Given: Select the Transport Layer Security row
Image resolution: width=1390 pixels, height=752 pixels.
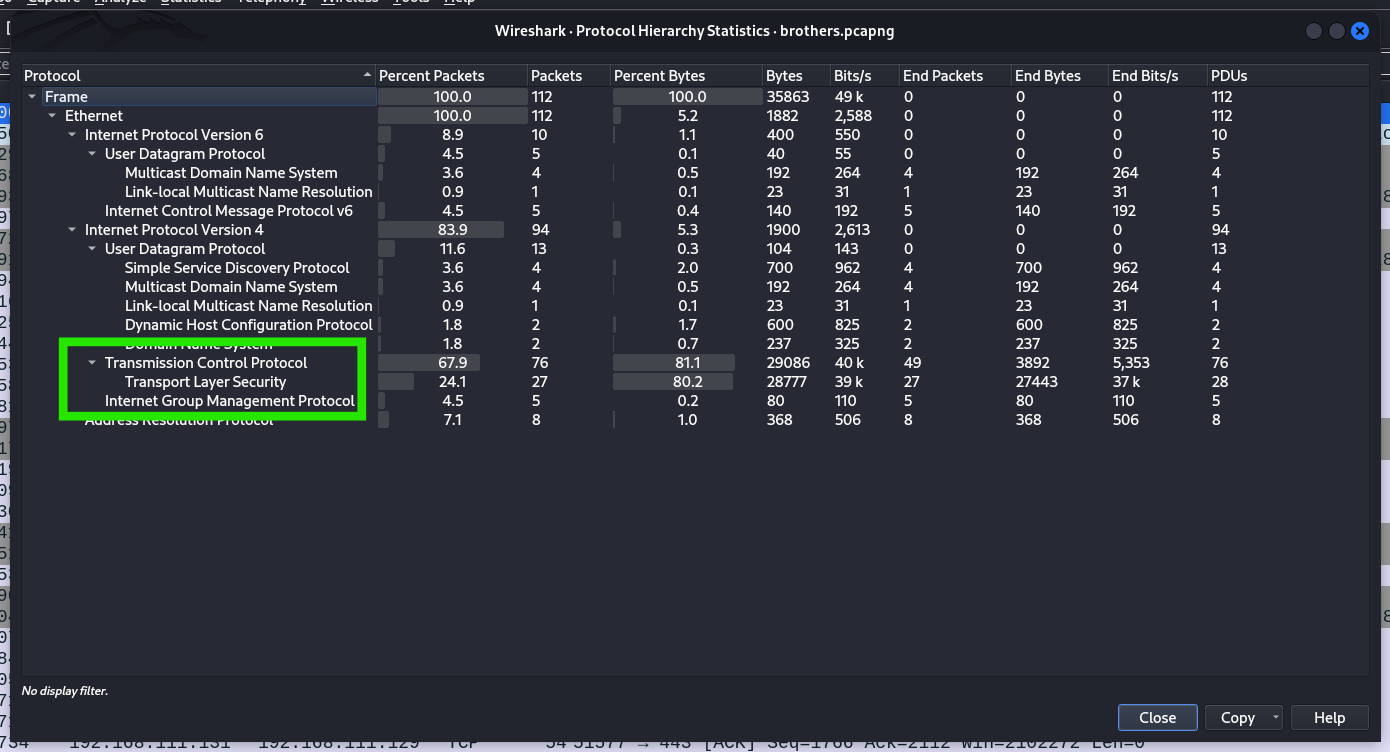Looking at the screenshot, I should [x=205, y=382].
